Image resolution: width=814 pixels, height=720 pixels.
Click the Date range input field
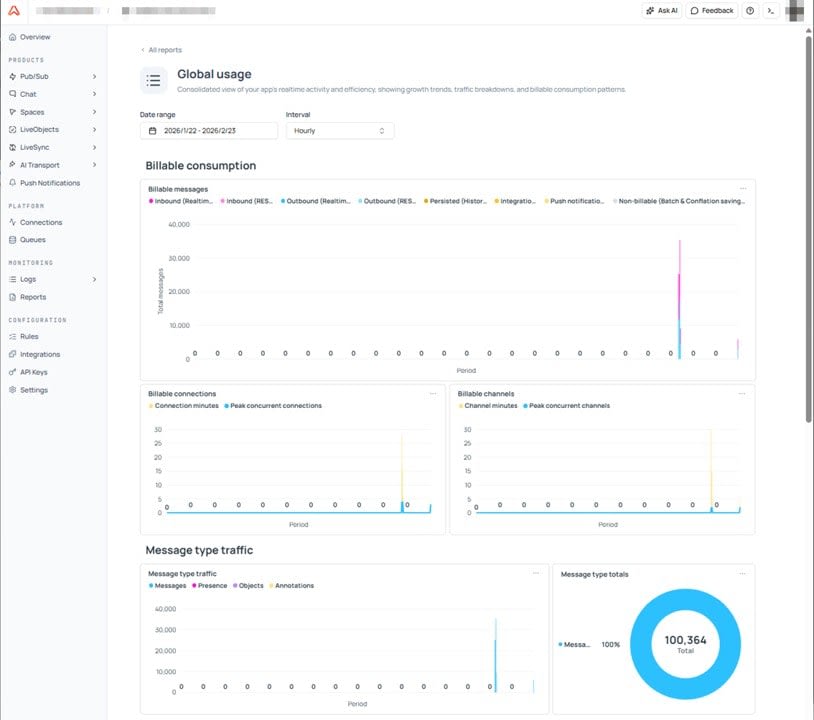[207, 130]
